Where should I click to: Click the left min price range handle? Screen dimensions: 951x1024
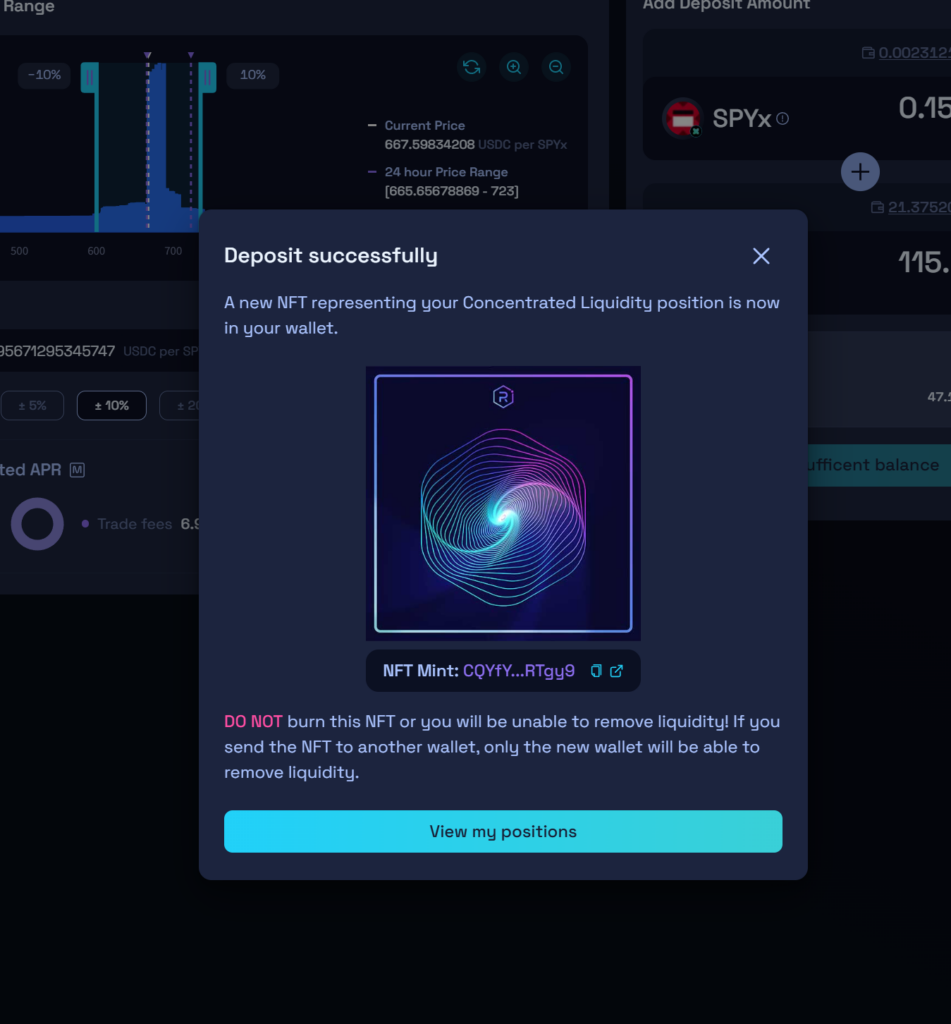pyautogui.click(x=89, y=76)
